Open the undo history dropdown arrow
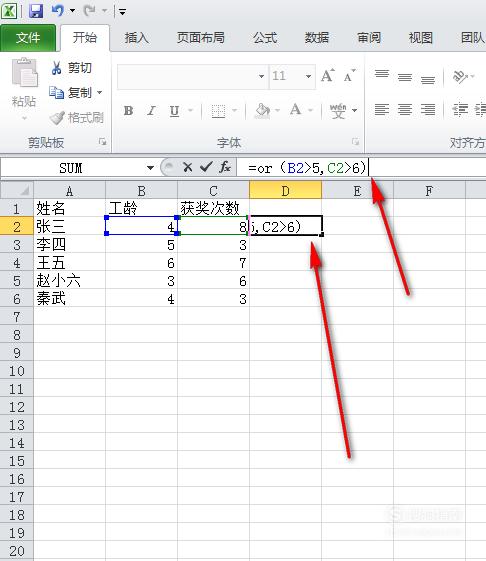Screen dimensions: 486x561 [x=72, y=11]
